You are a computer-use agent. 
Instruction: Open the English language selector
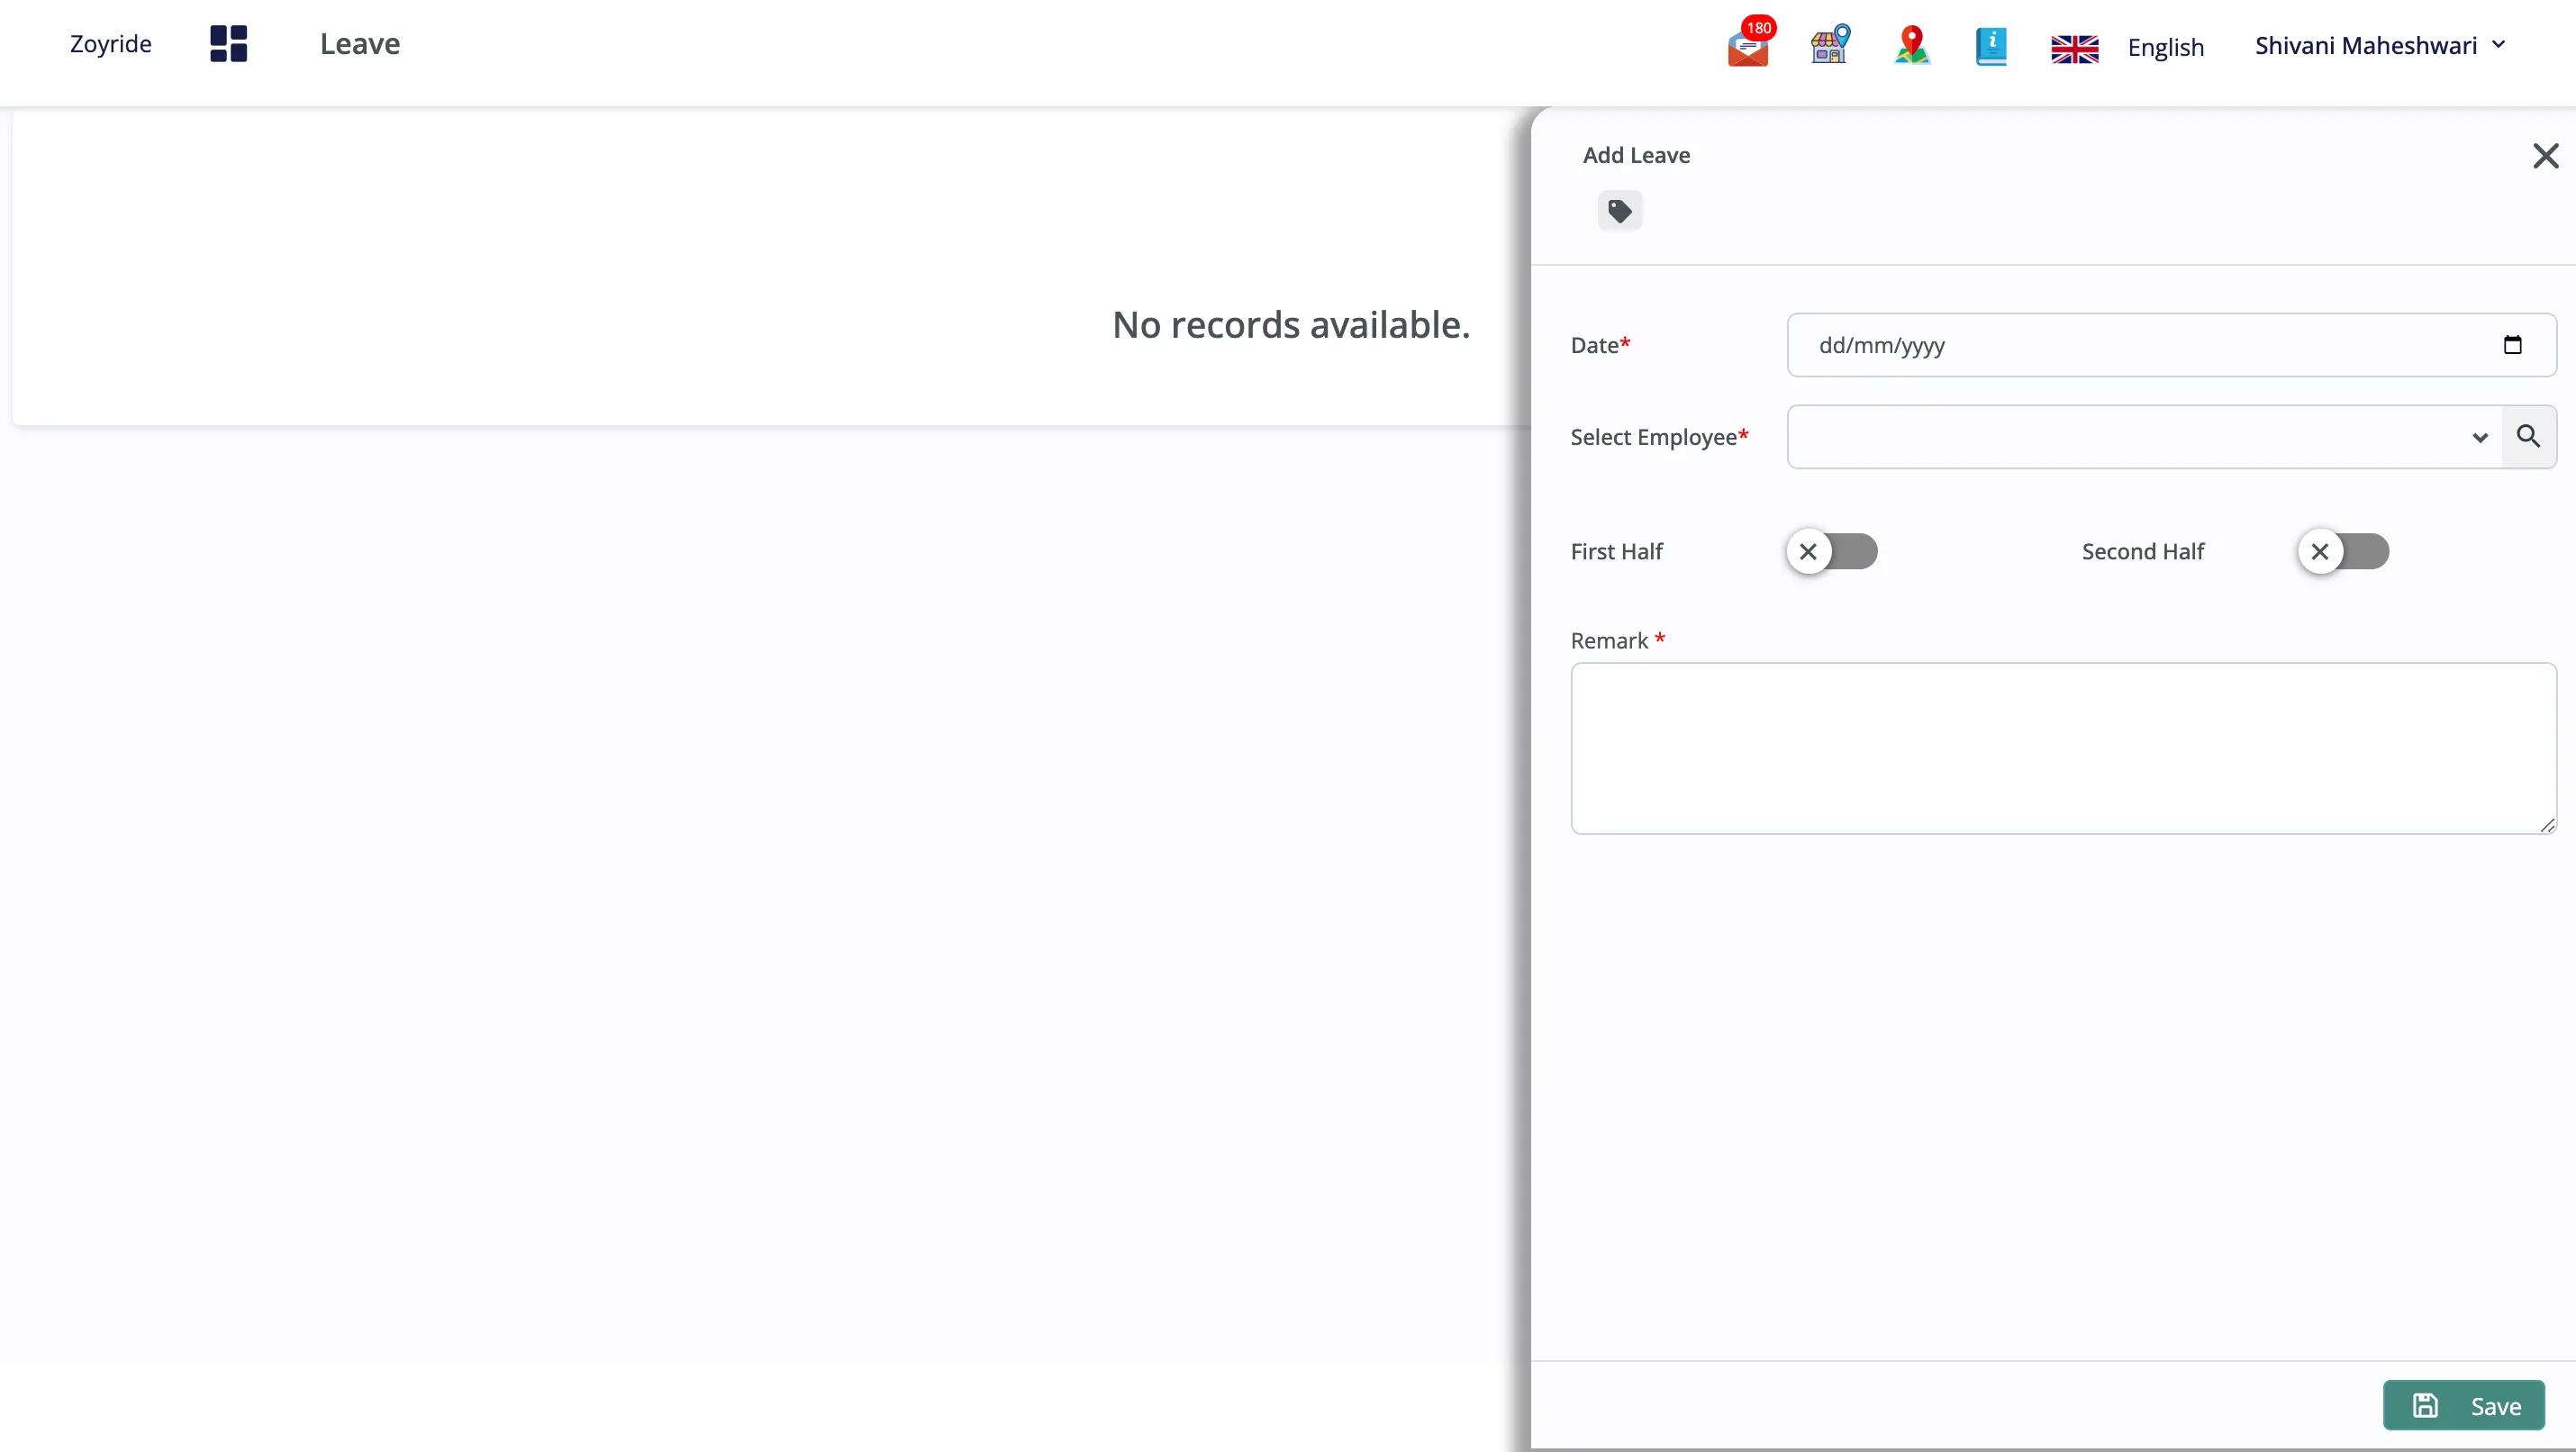(x=2165, y=47)
